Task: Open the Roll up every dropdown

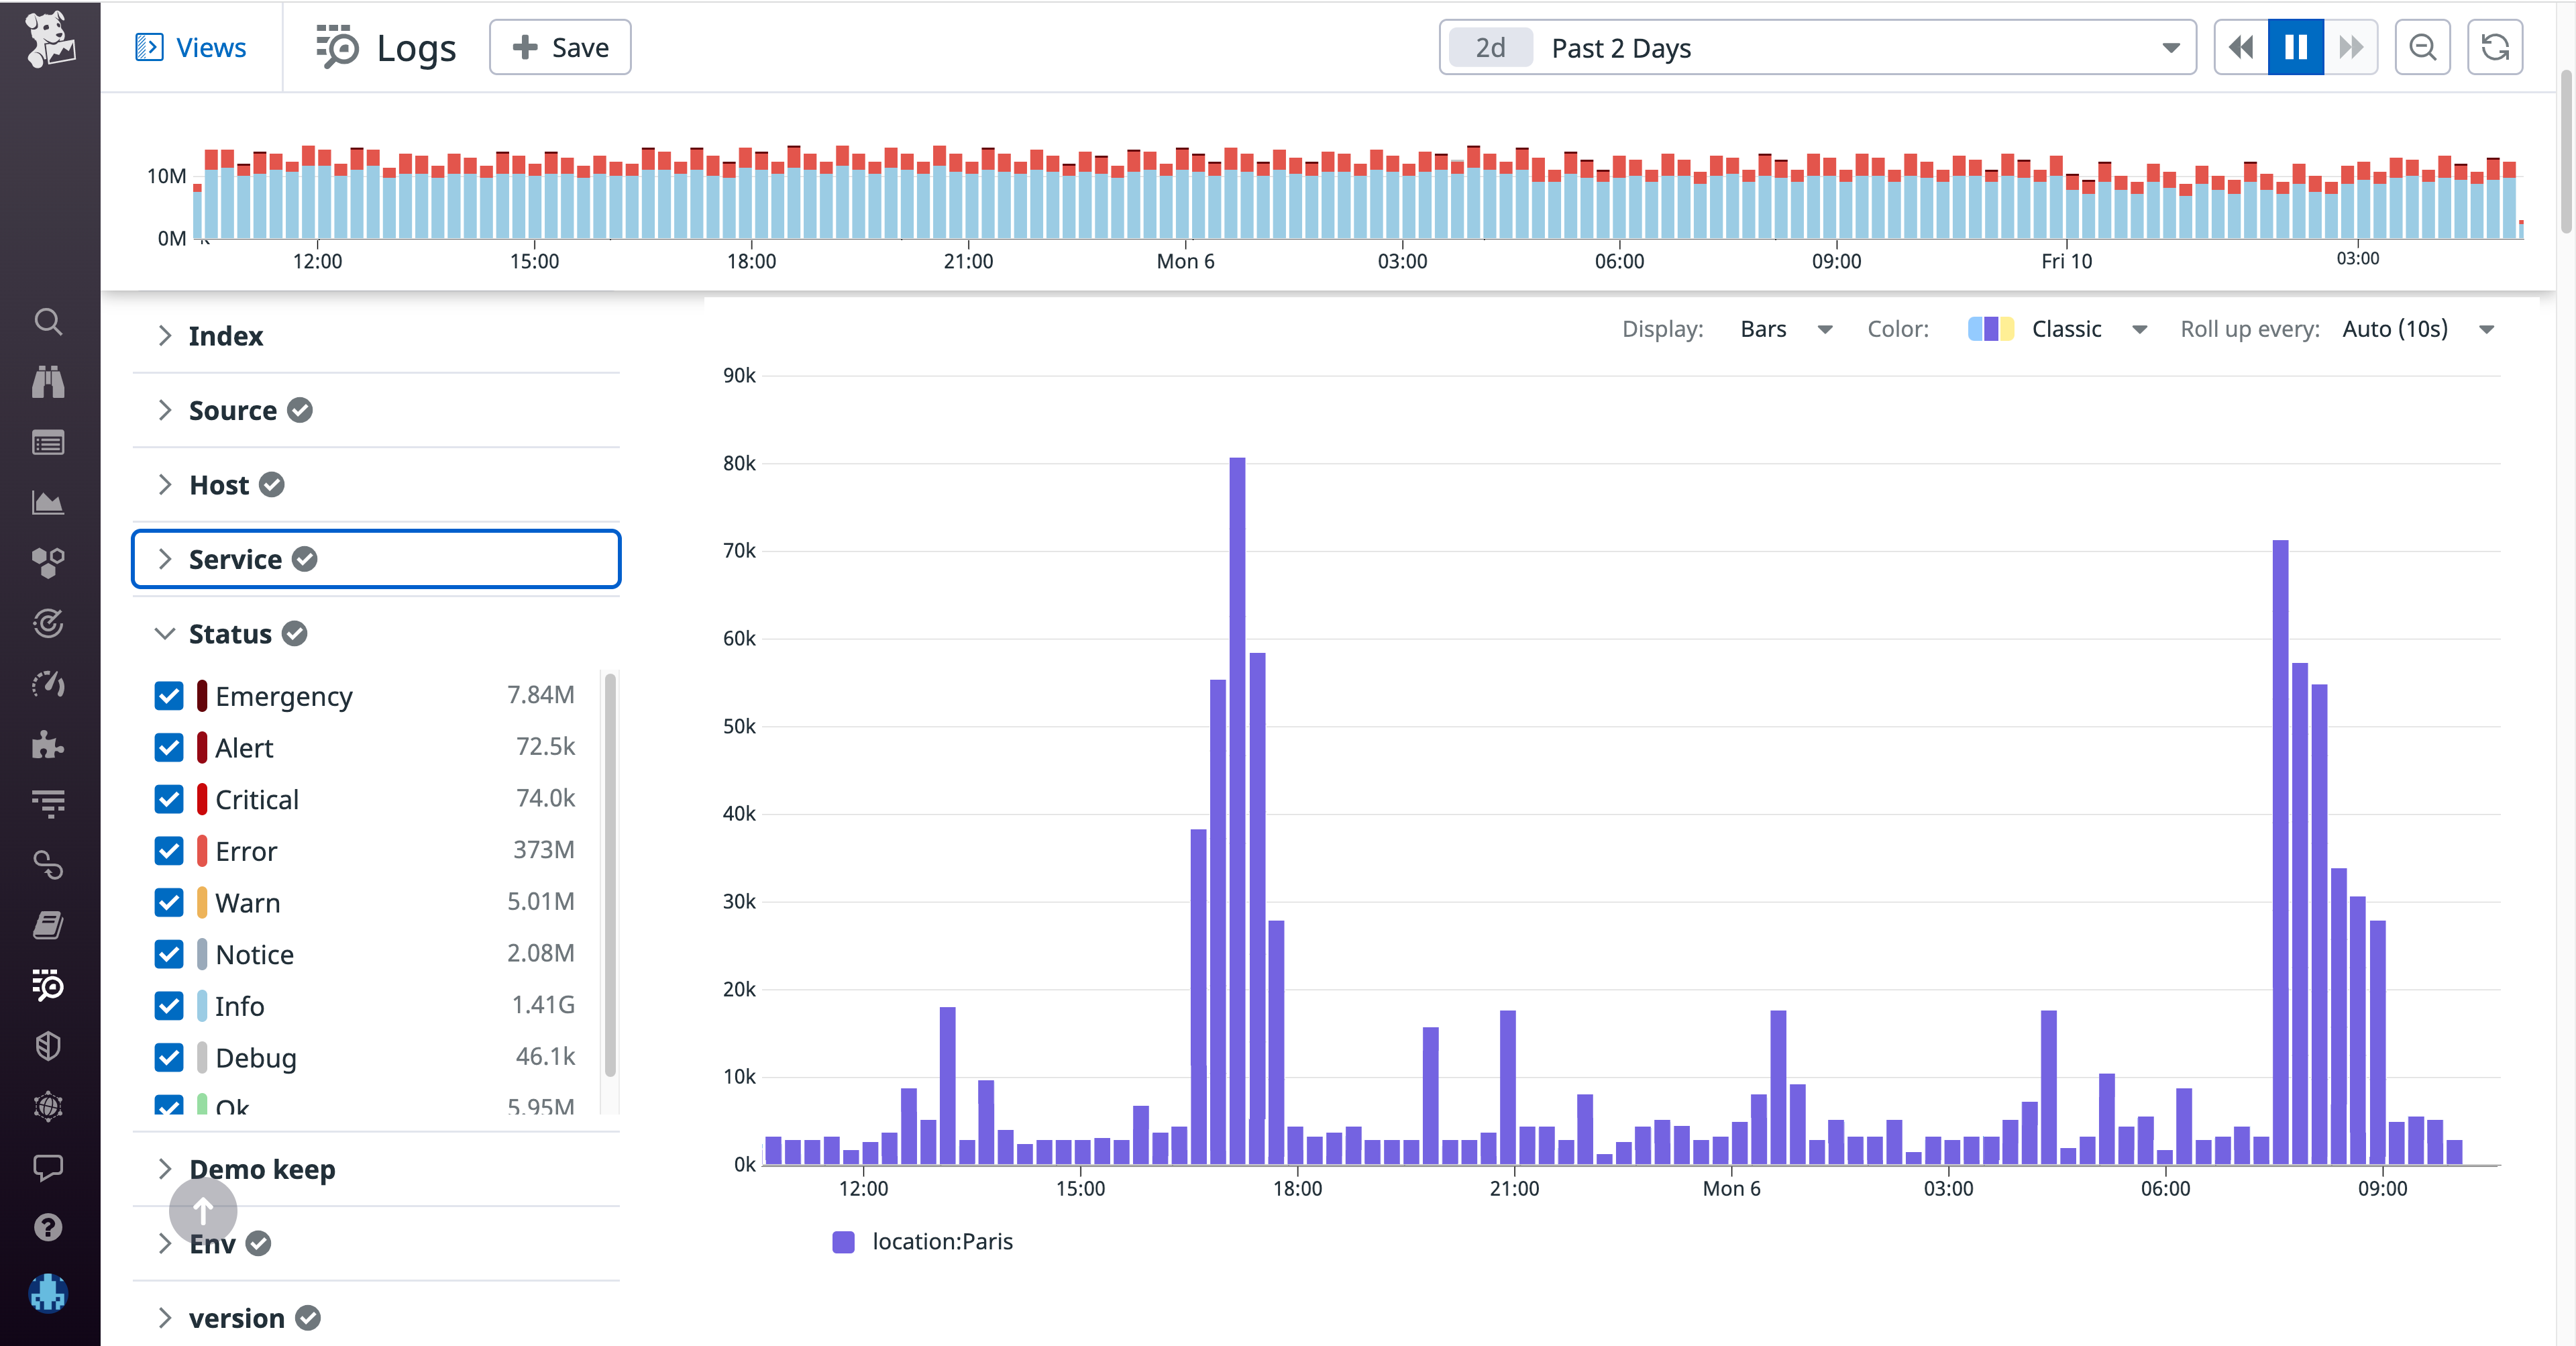Action: (x=2420, y=328)
